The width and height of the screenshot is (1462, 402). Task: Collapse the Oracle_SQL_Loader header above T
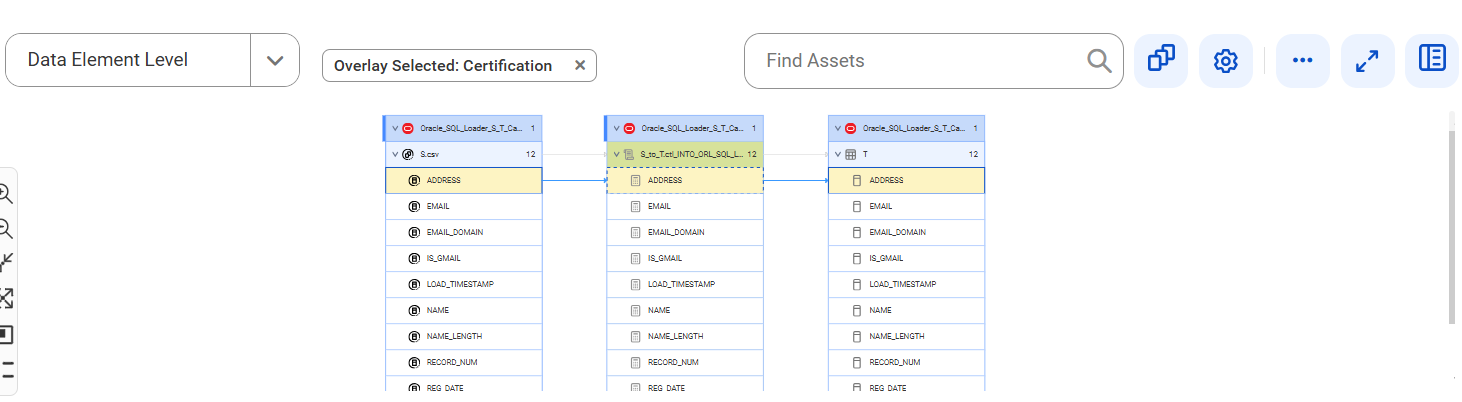click(x=838, y=128)
